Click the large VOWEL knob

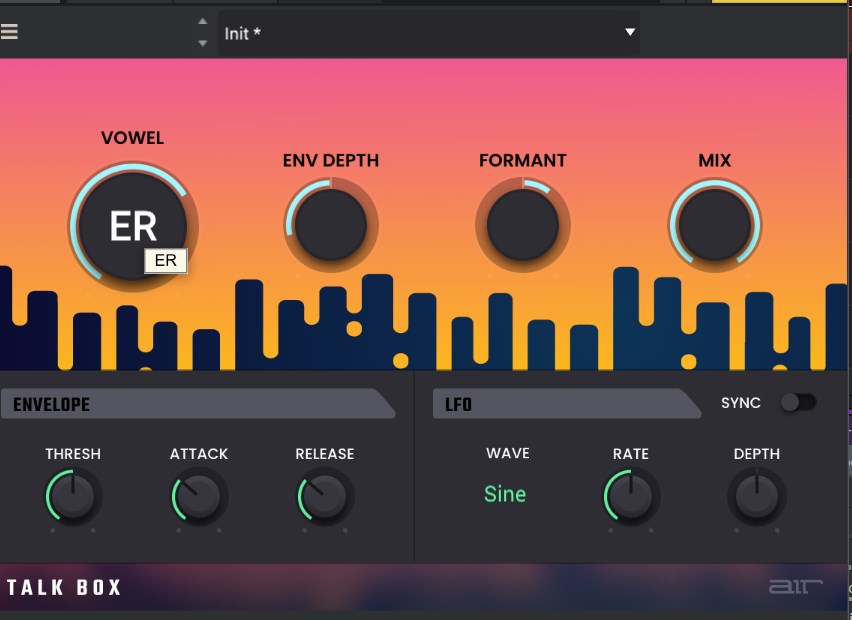(x=132, y=226)
